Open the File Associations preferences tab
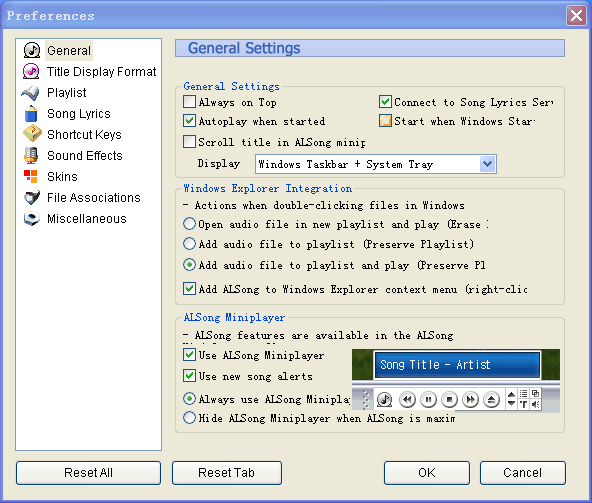 (94, 198)
